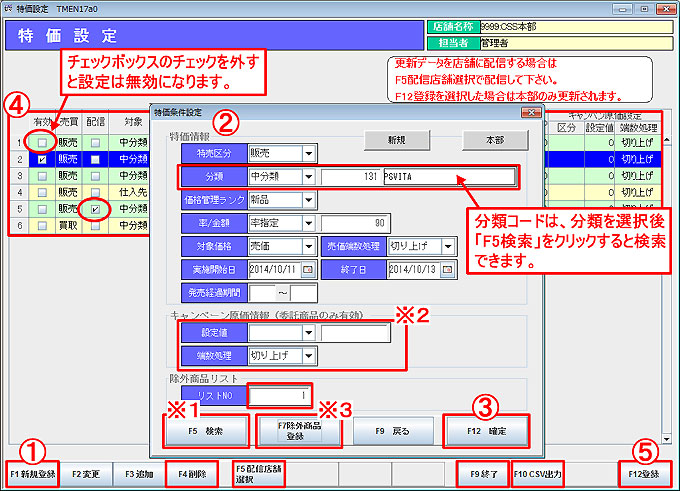The height and width of the screenshot is (491, 680).
Task: Click scroll up arrow of the list
Action: tap(667, 140)
